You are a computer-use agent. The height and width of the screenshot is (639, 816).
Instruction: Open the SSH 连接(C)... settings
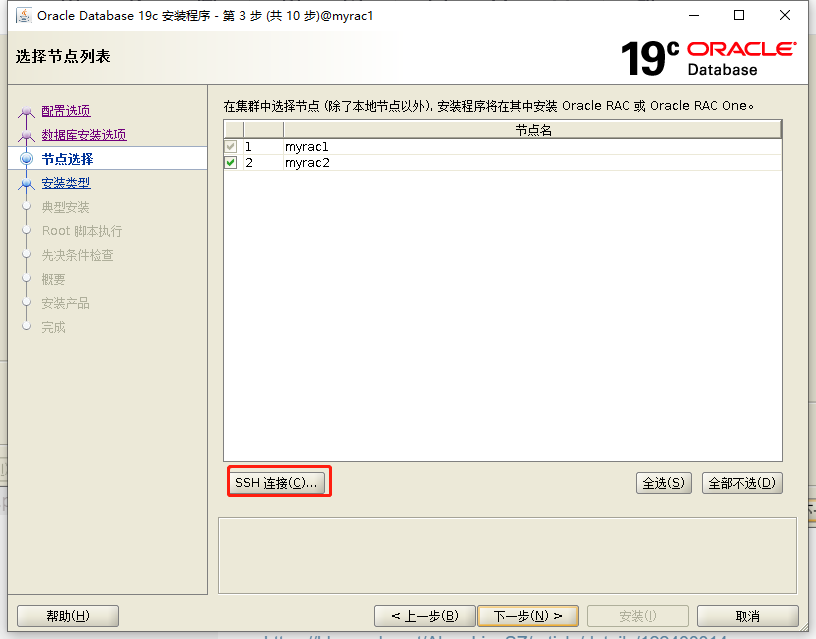pyautogui.click(x=276, y=482)
